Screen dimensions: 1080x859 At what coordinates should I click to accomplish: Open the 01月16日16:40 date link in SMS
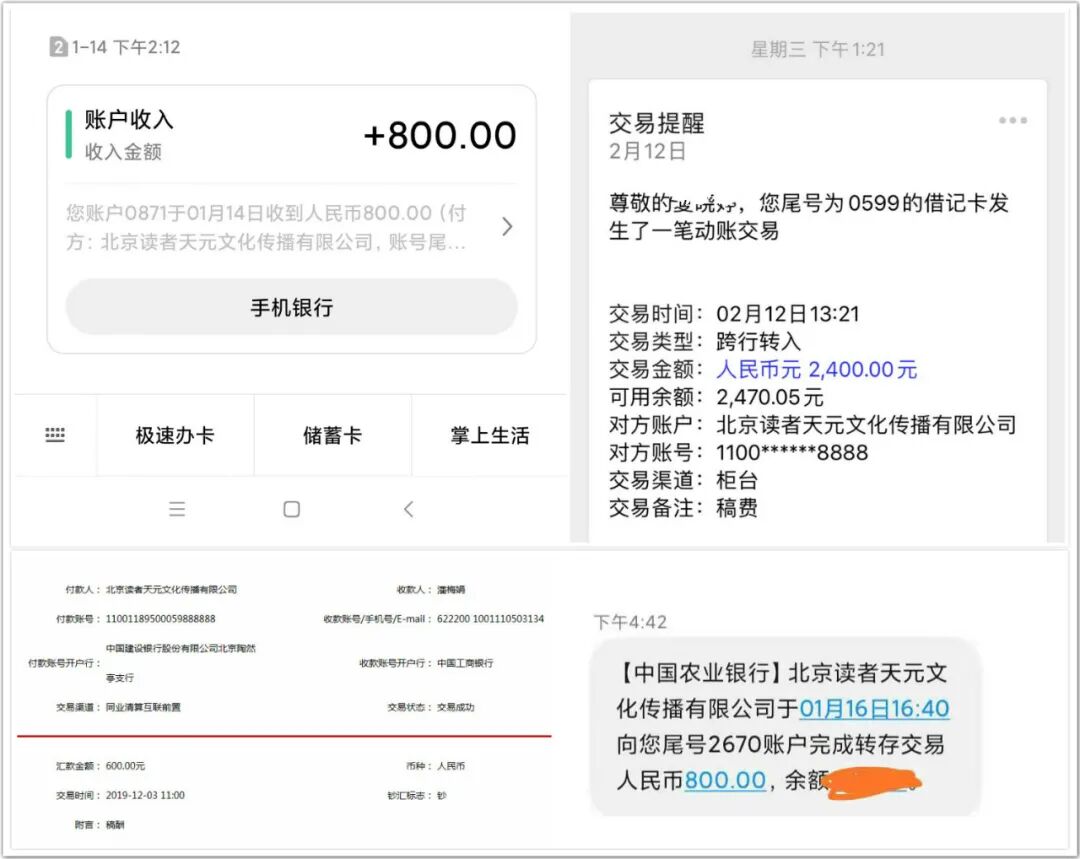874,709
